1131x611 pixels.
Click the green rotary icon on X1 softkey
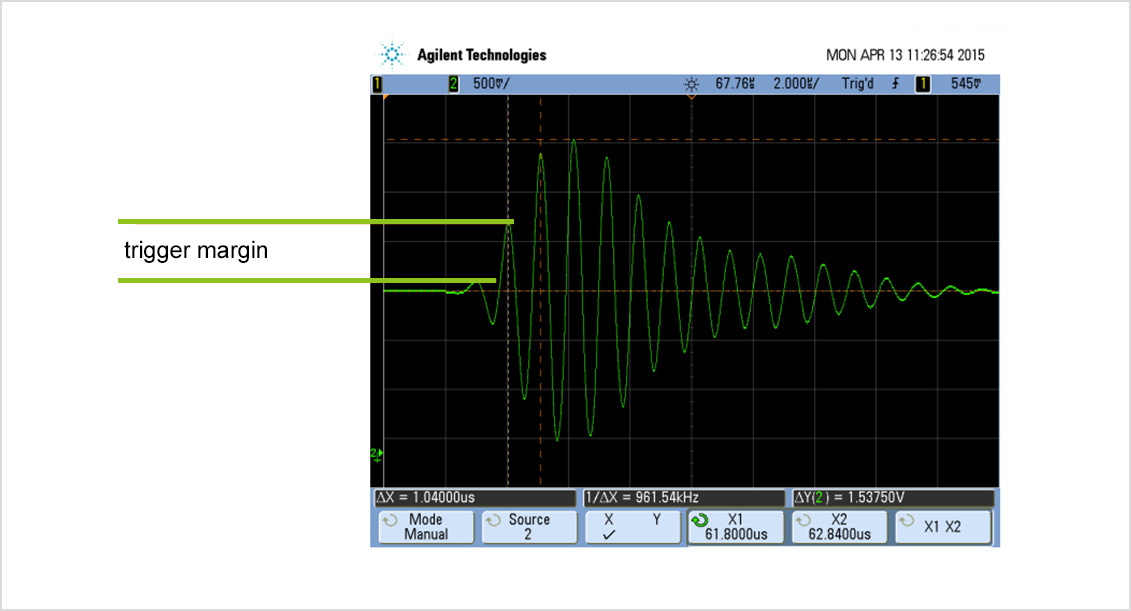point(700,520)
